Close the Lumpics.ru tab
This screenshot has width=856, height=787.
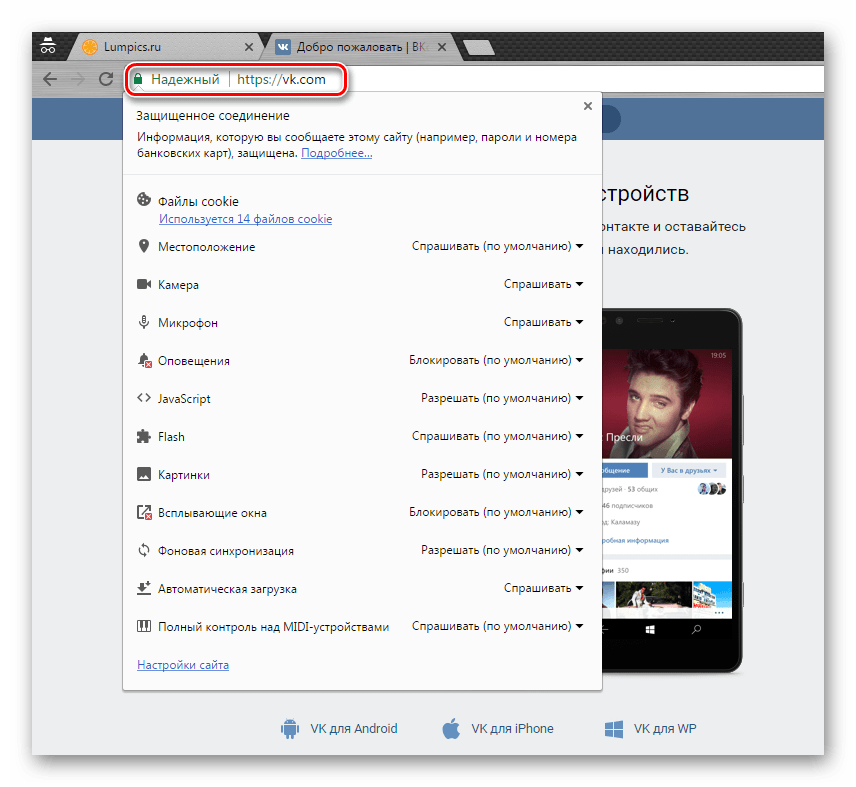[249, 46]
